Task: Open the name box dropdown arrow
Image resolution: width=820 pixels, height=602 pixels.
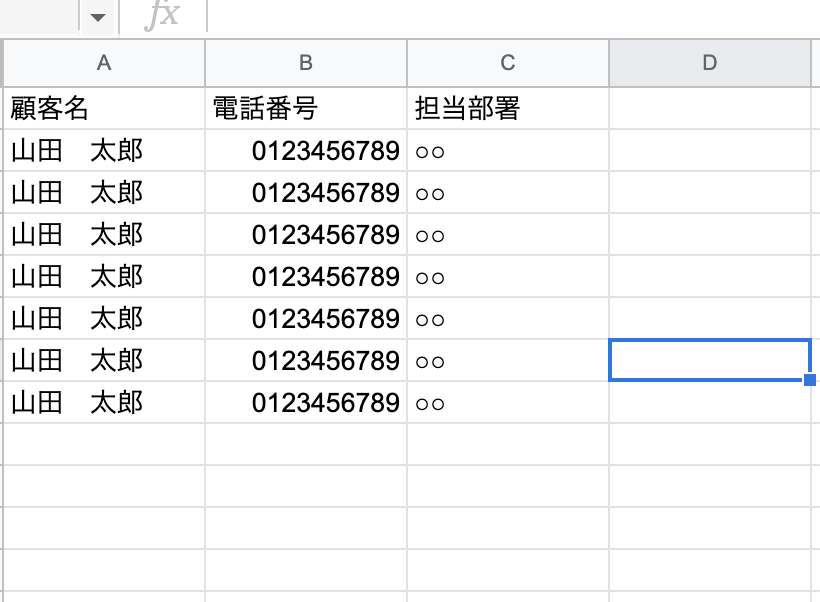Action: click(x=97, y=15)
